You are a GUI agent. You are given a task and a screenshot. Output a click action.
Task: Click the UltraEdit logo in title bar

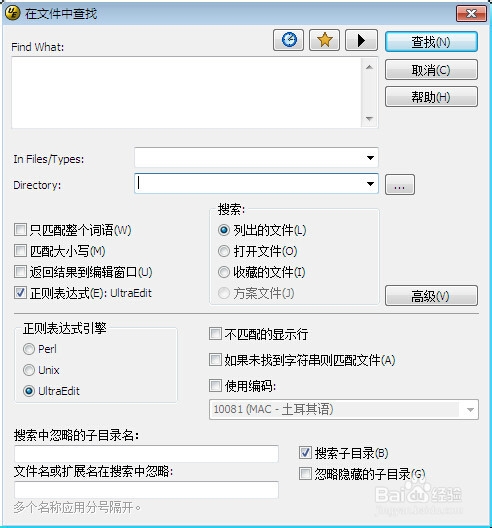(13, 13)
